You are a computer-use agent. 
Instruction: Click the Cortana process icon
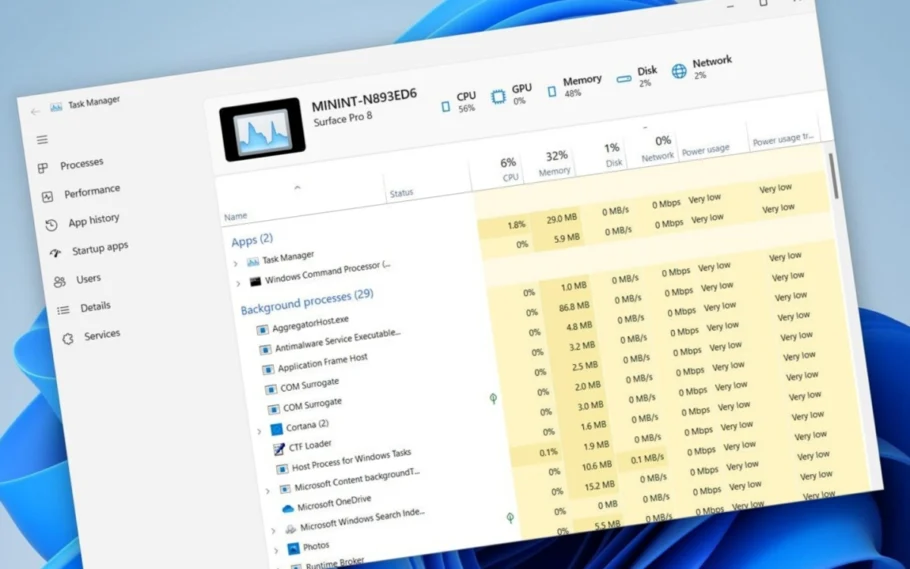(x=277, y=429)
